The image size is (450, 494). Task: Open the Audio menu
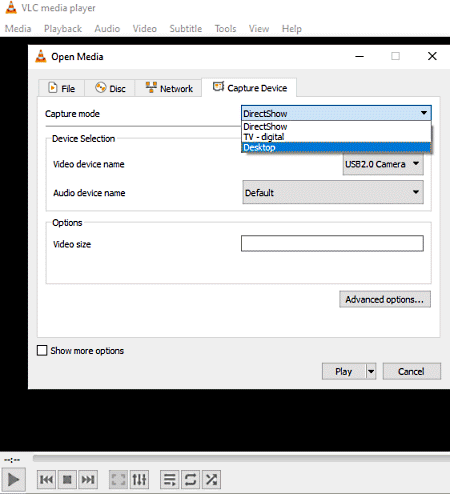(x=107, y=29)
